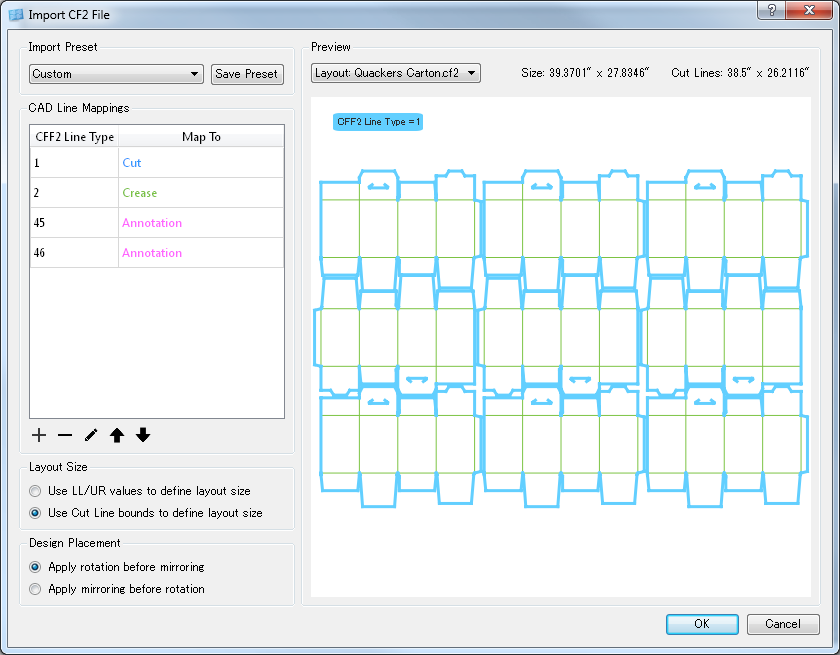Select Use LL/UR values layout size

(36, 491)
